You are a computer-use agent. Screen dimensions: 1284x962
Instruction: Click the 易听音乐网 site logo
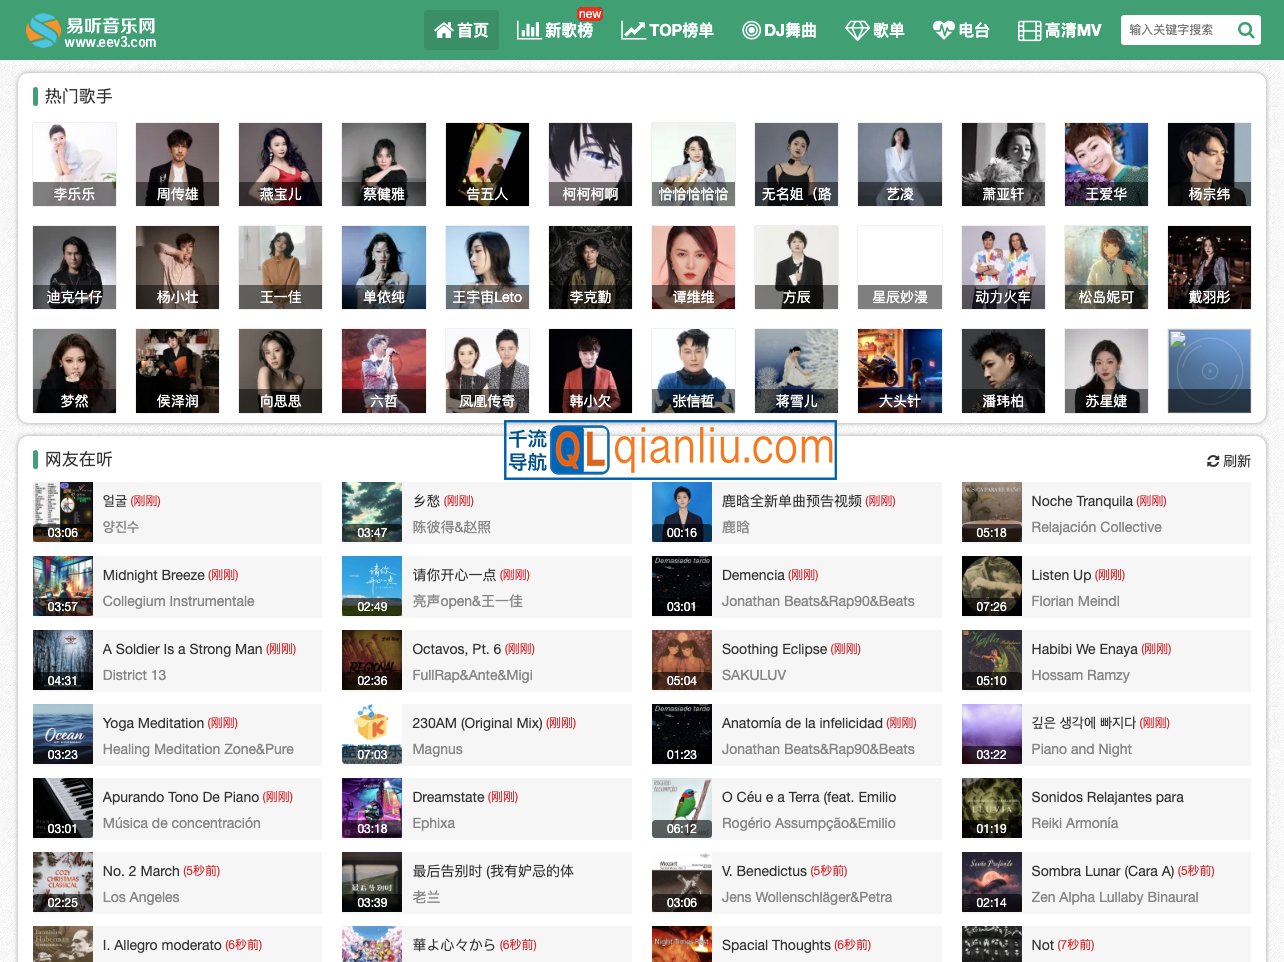tap(92, 30)
